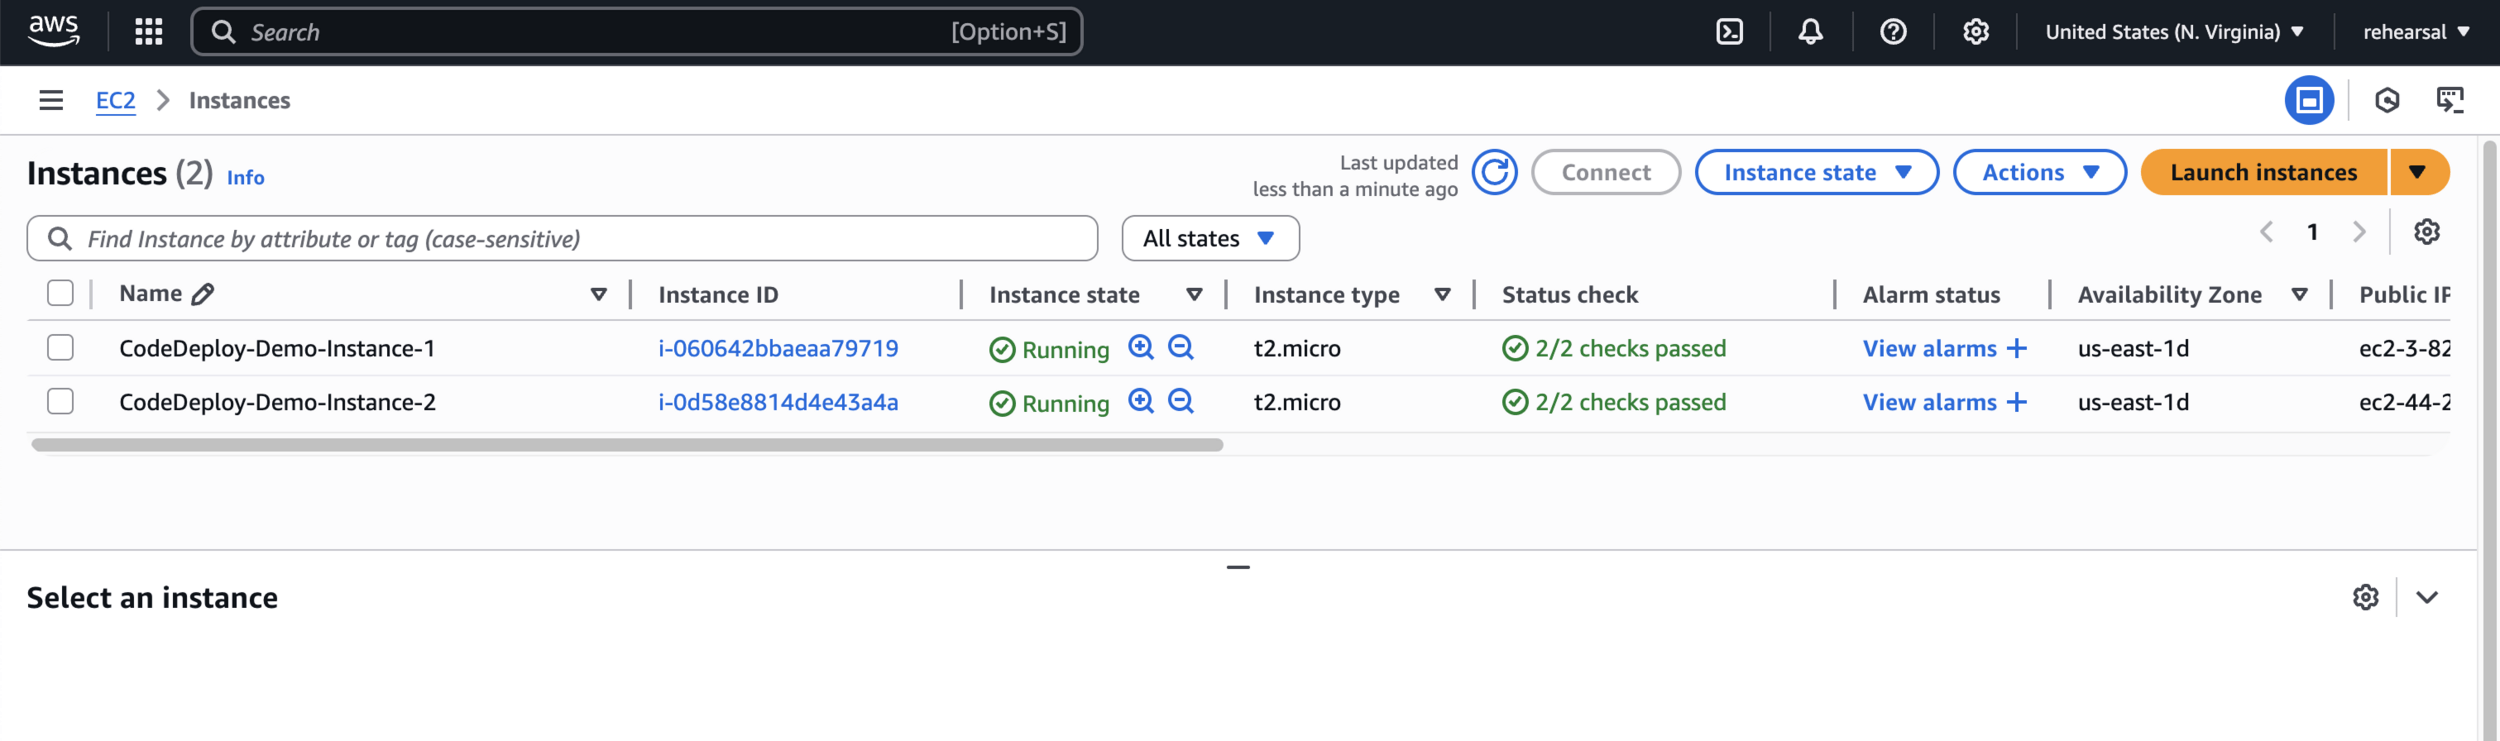Launch CloudShell from the top bar

pos(1729,32)
